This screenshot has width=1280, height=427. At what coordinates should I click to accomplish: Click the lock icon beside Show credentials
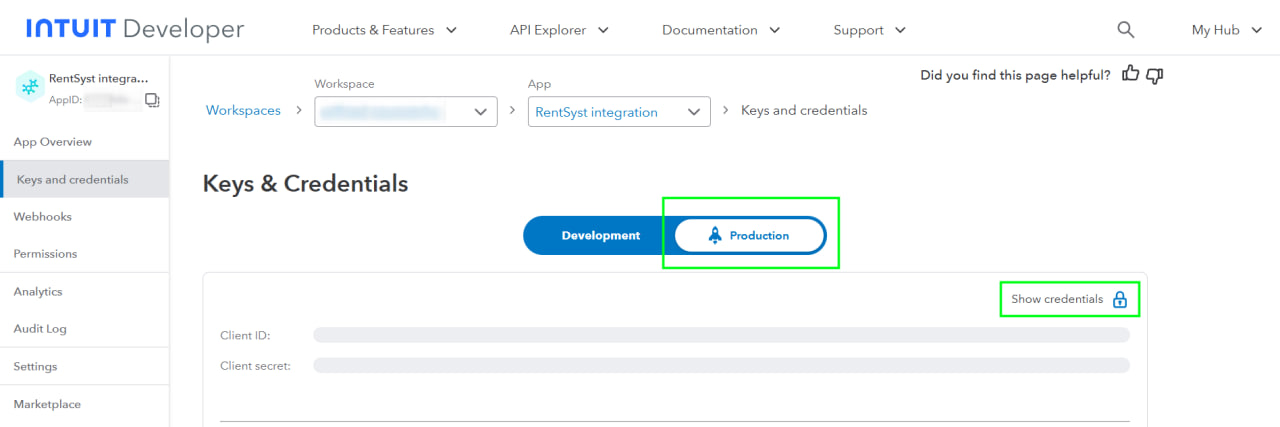(1120, 299)
